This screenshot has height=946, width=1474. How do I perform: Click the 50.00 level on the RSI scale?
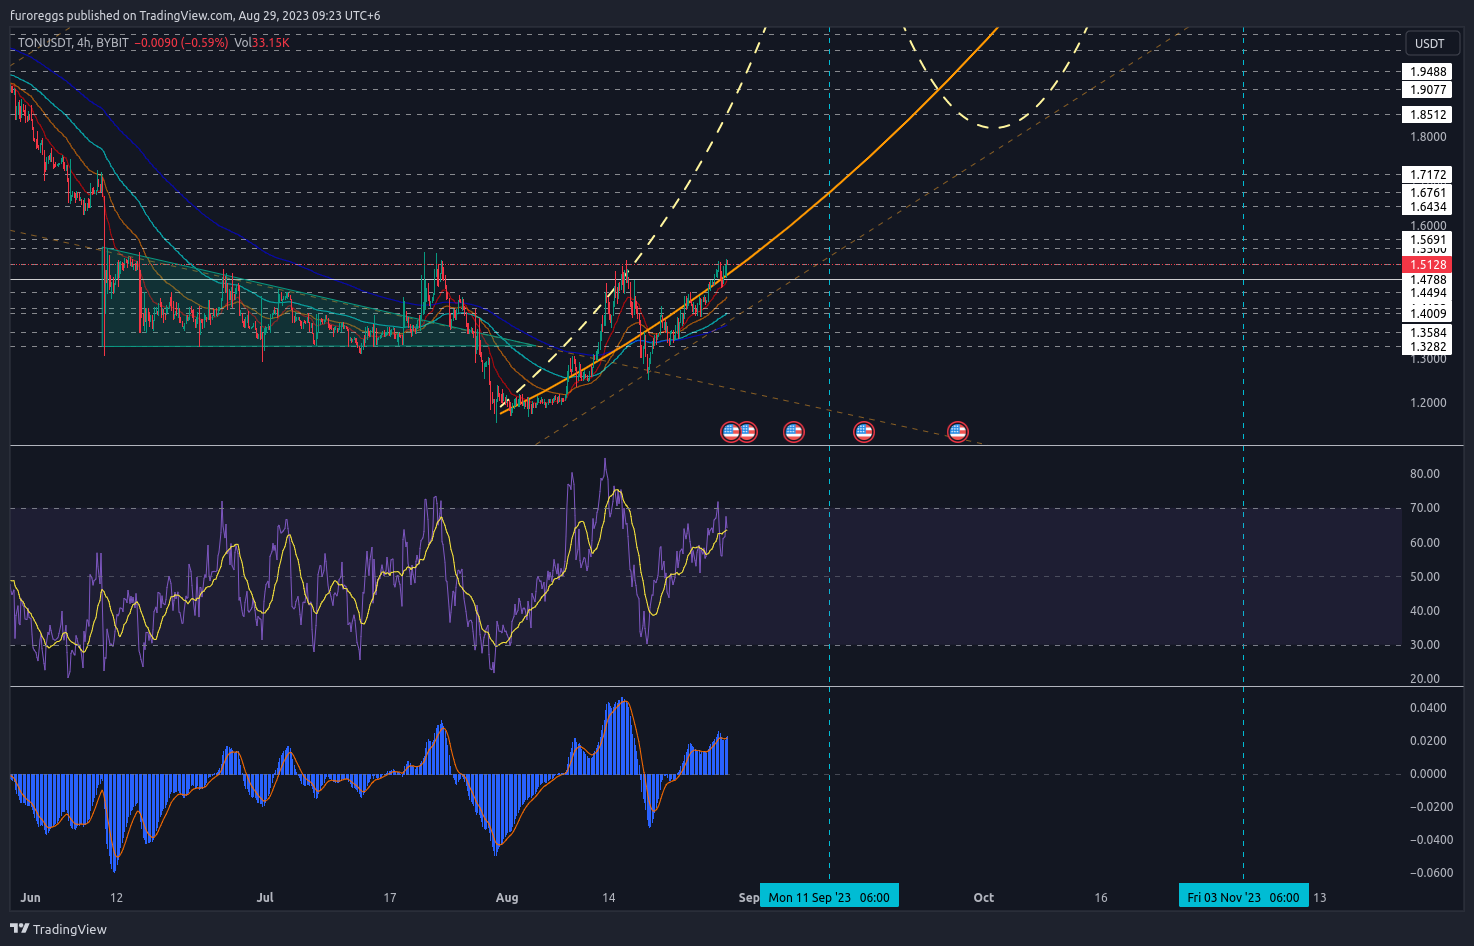click(1425, 577)
